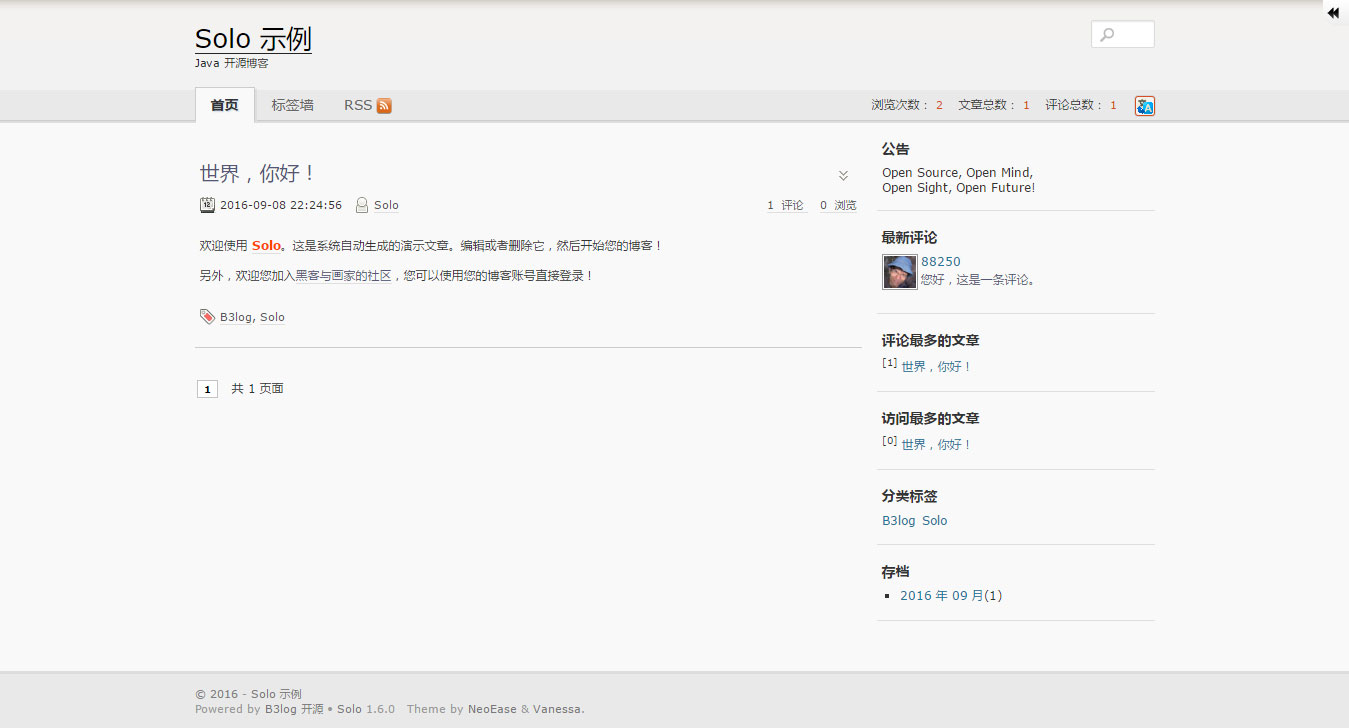Click the Vanessa link in footer
1349x728 pixels.
click(x=557, y=709)
